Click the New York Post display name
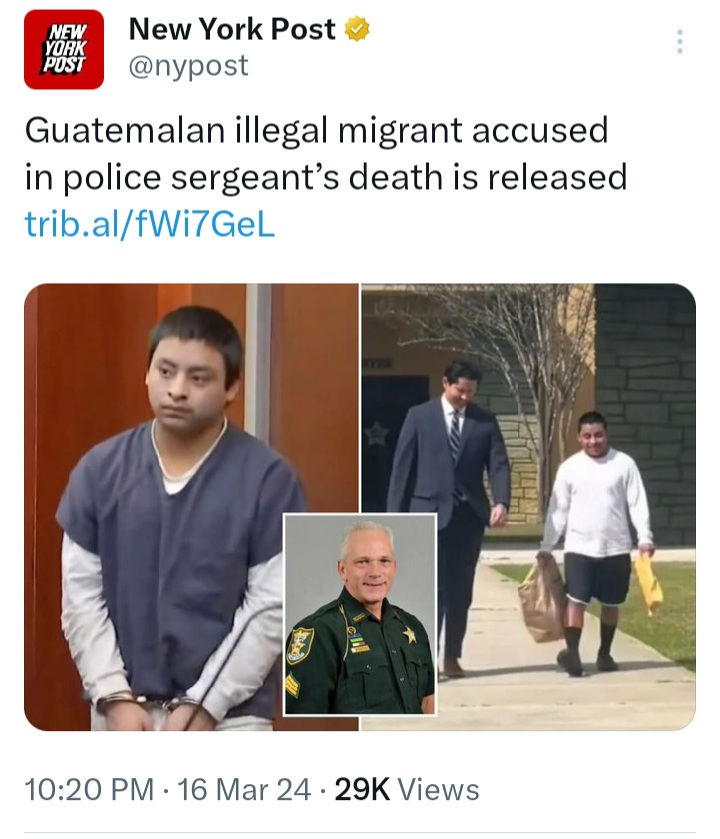Screen dimensions: 720x839 [x=232, y=29]
